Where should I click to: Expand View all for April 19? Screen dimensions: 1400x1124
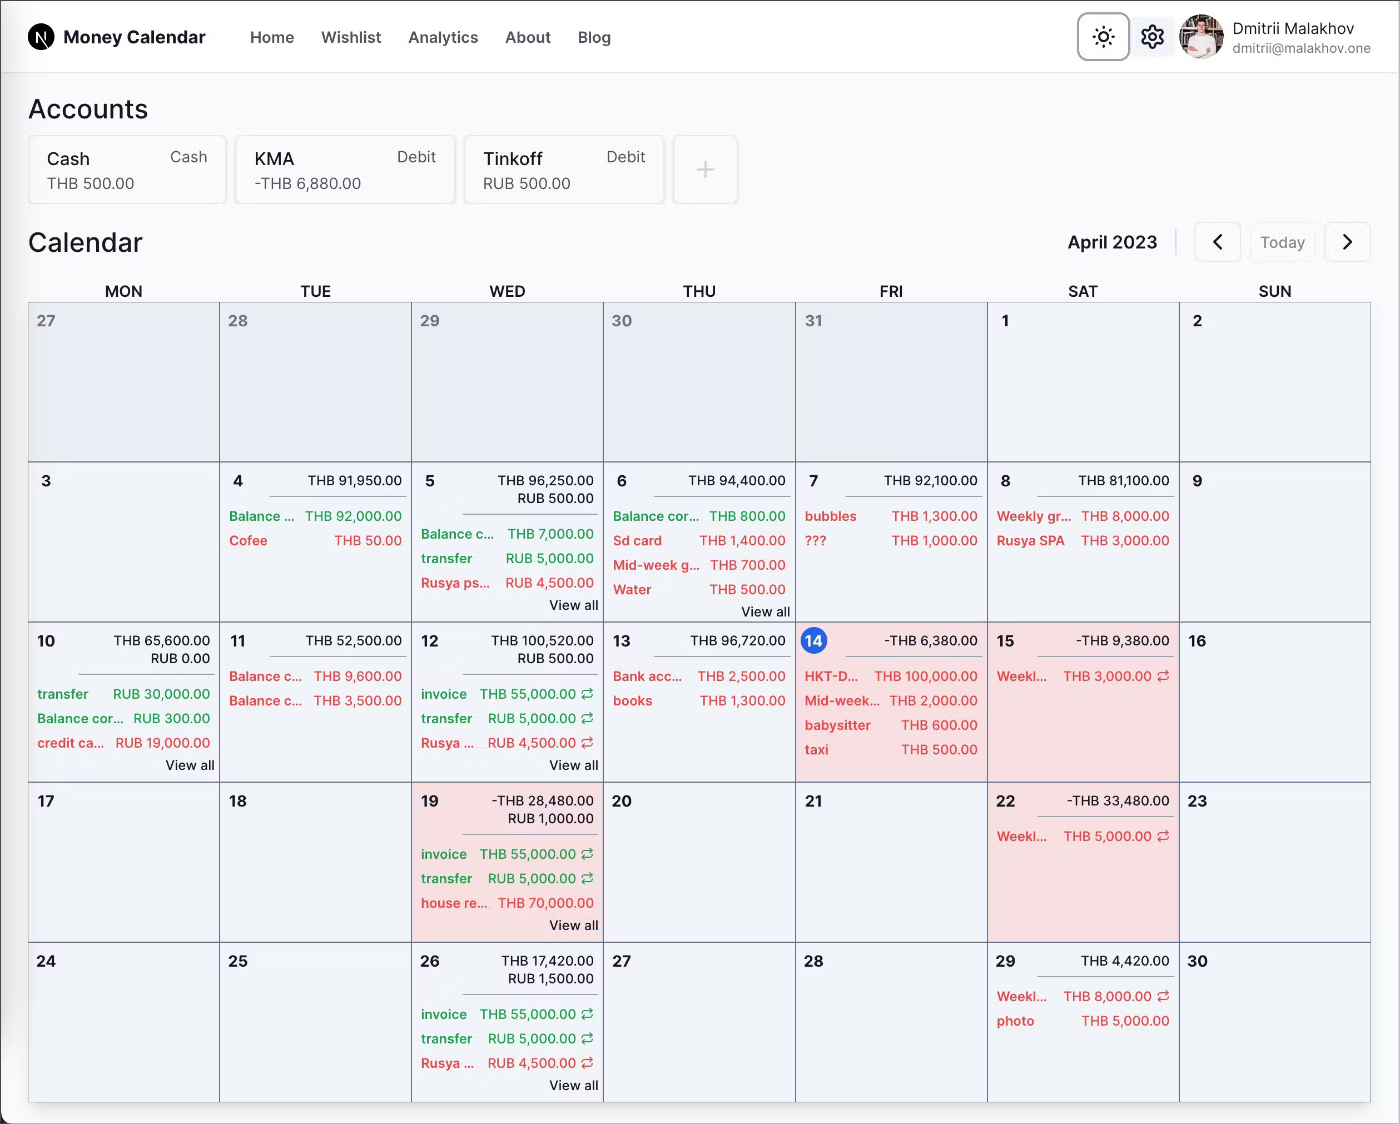tap(573, 925)
